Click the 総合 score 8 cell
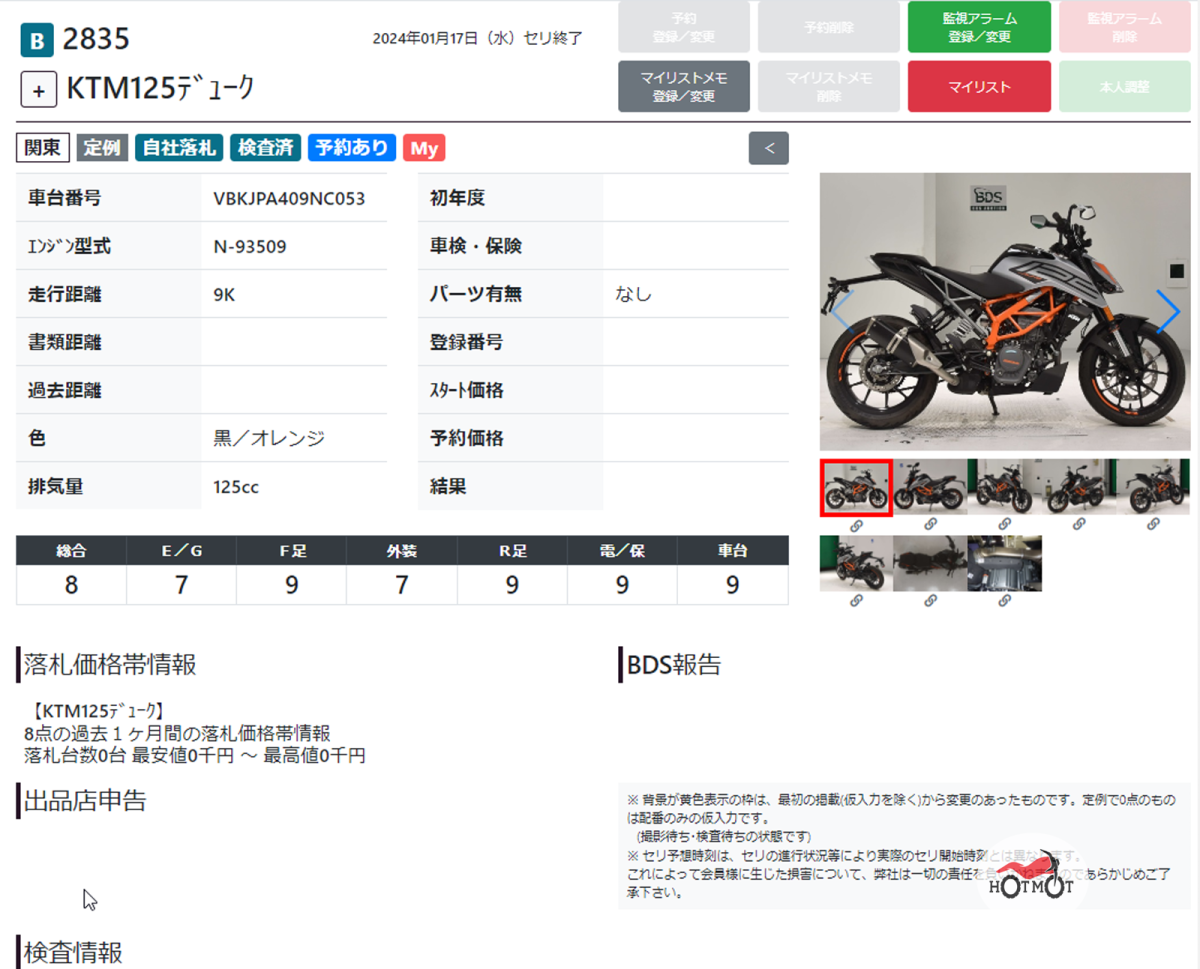 [x=71, y=585]
